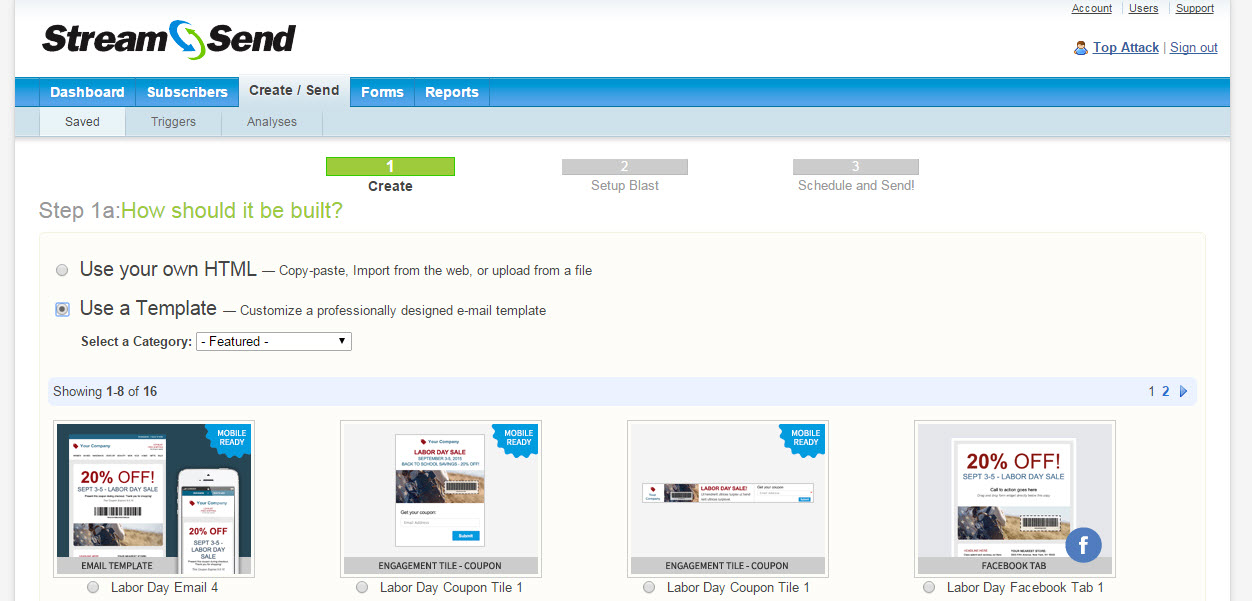Switch to the Reports tab

452,92
